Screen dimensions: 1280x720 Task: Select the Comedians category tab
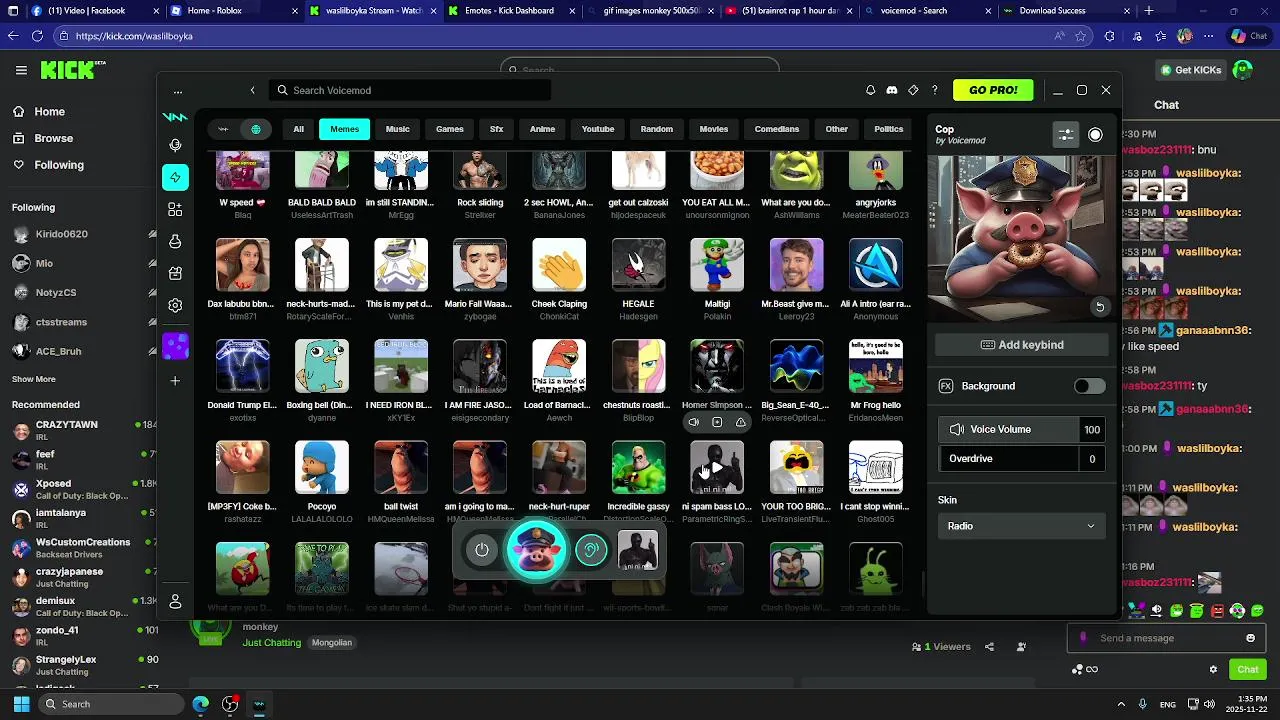pyautogui.click(x=777, y=129)
